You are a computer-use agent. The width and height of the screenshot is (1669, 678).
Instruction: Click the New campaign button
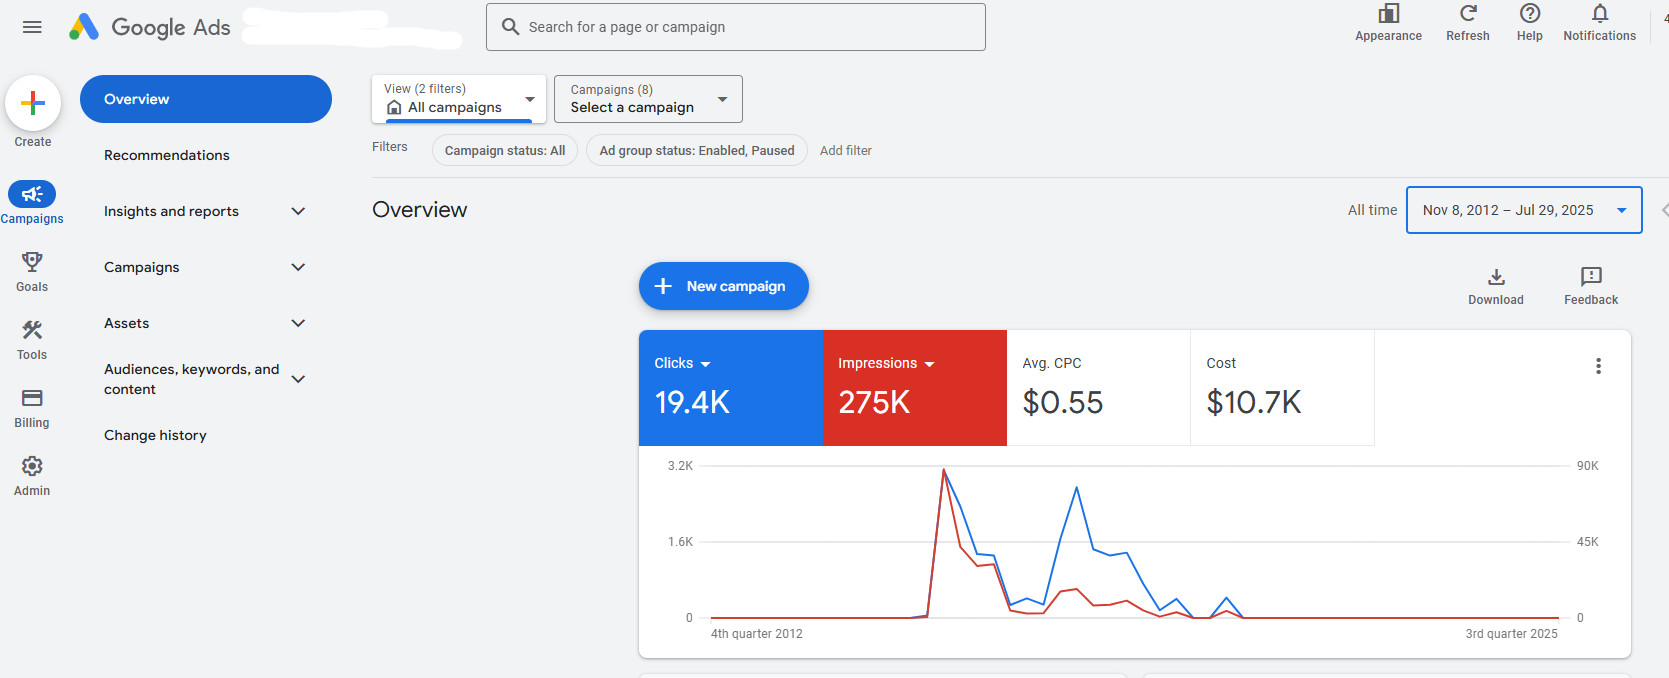[723, 286]
